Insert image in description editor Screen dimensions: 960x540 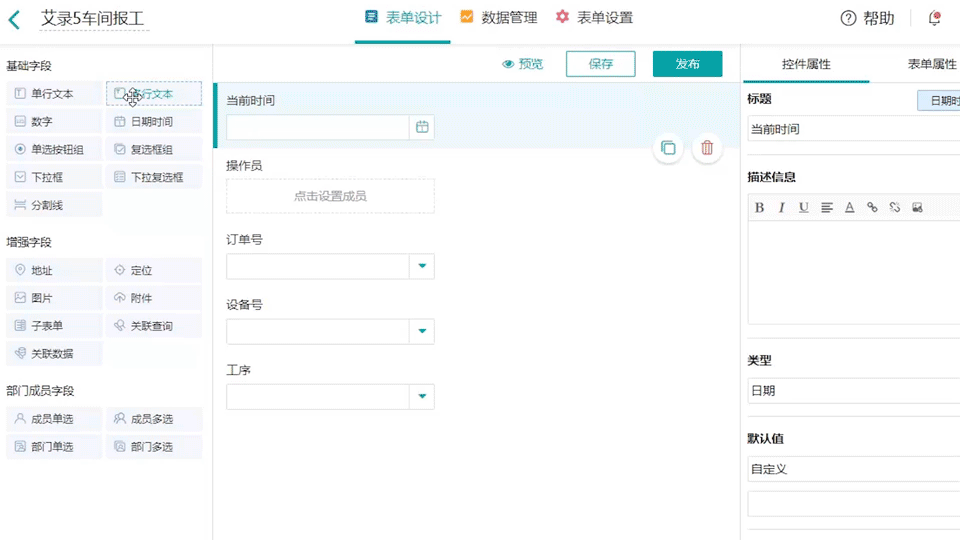917,208
